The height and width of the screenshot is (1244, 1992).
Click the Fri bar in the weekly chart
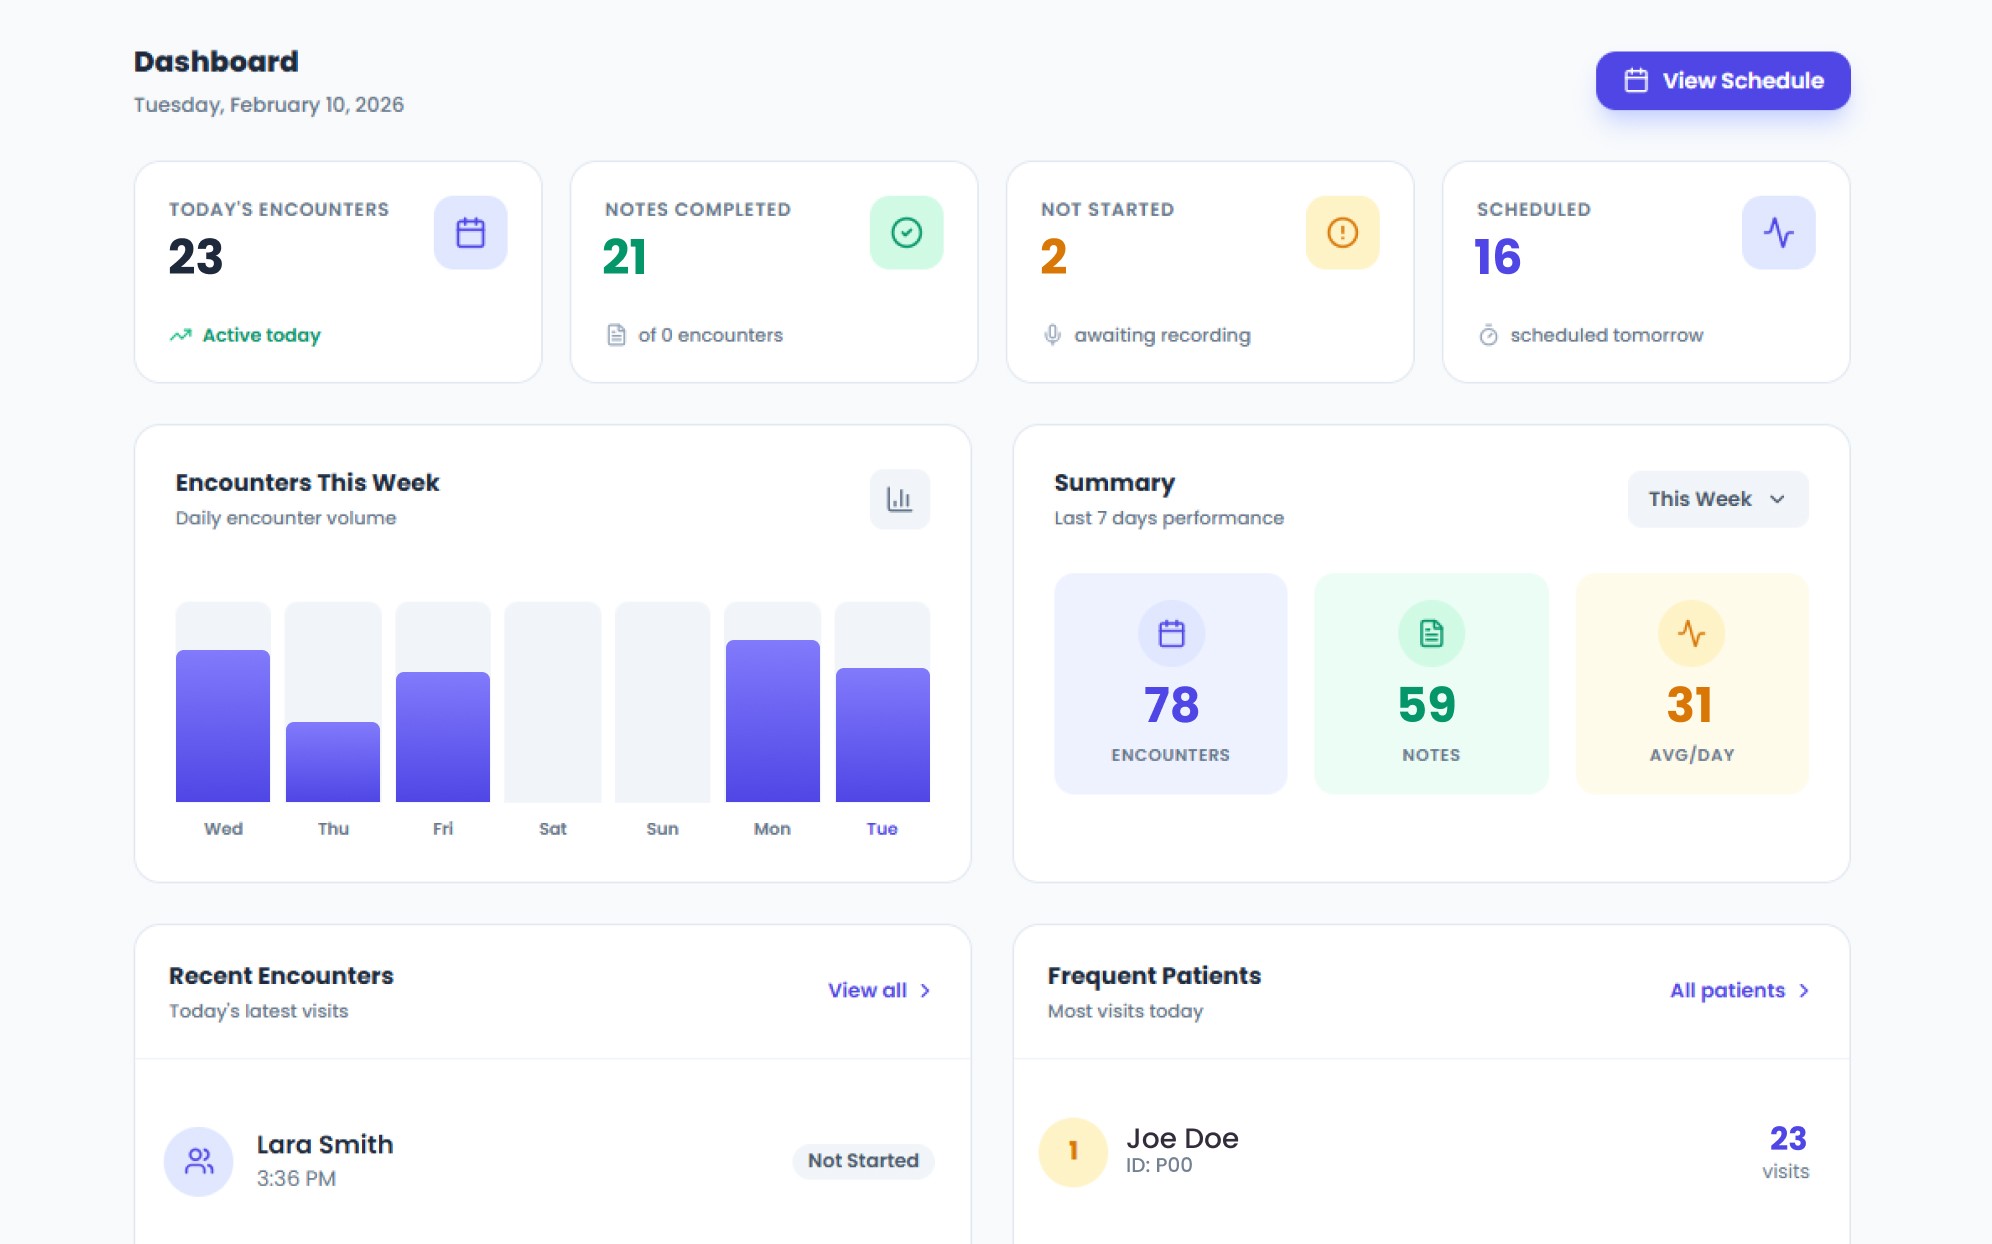[443, 737]
